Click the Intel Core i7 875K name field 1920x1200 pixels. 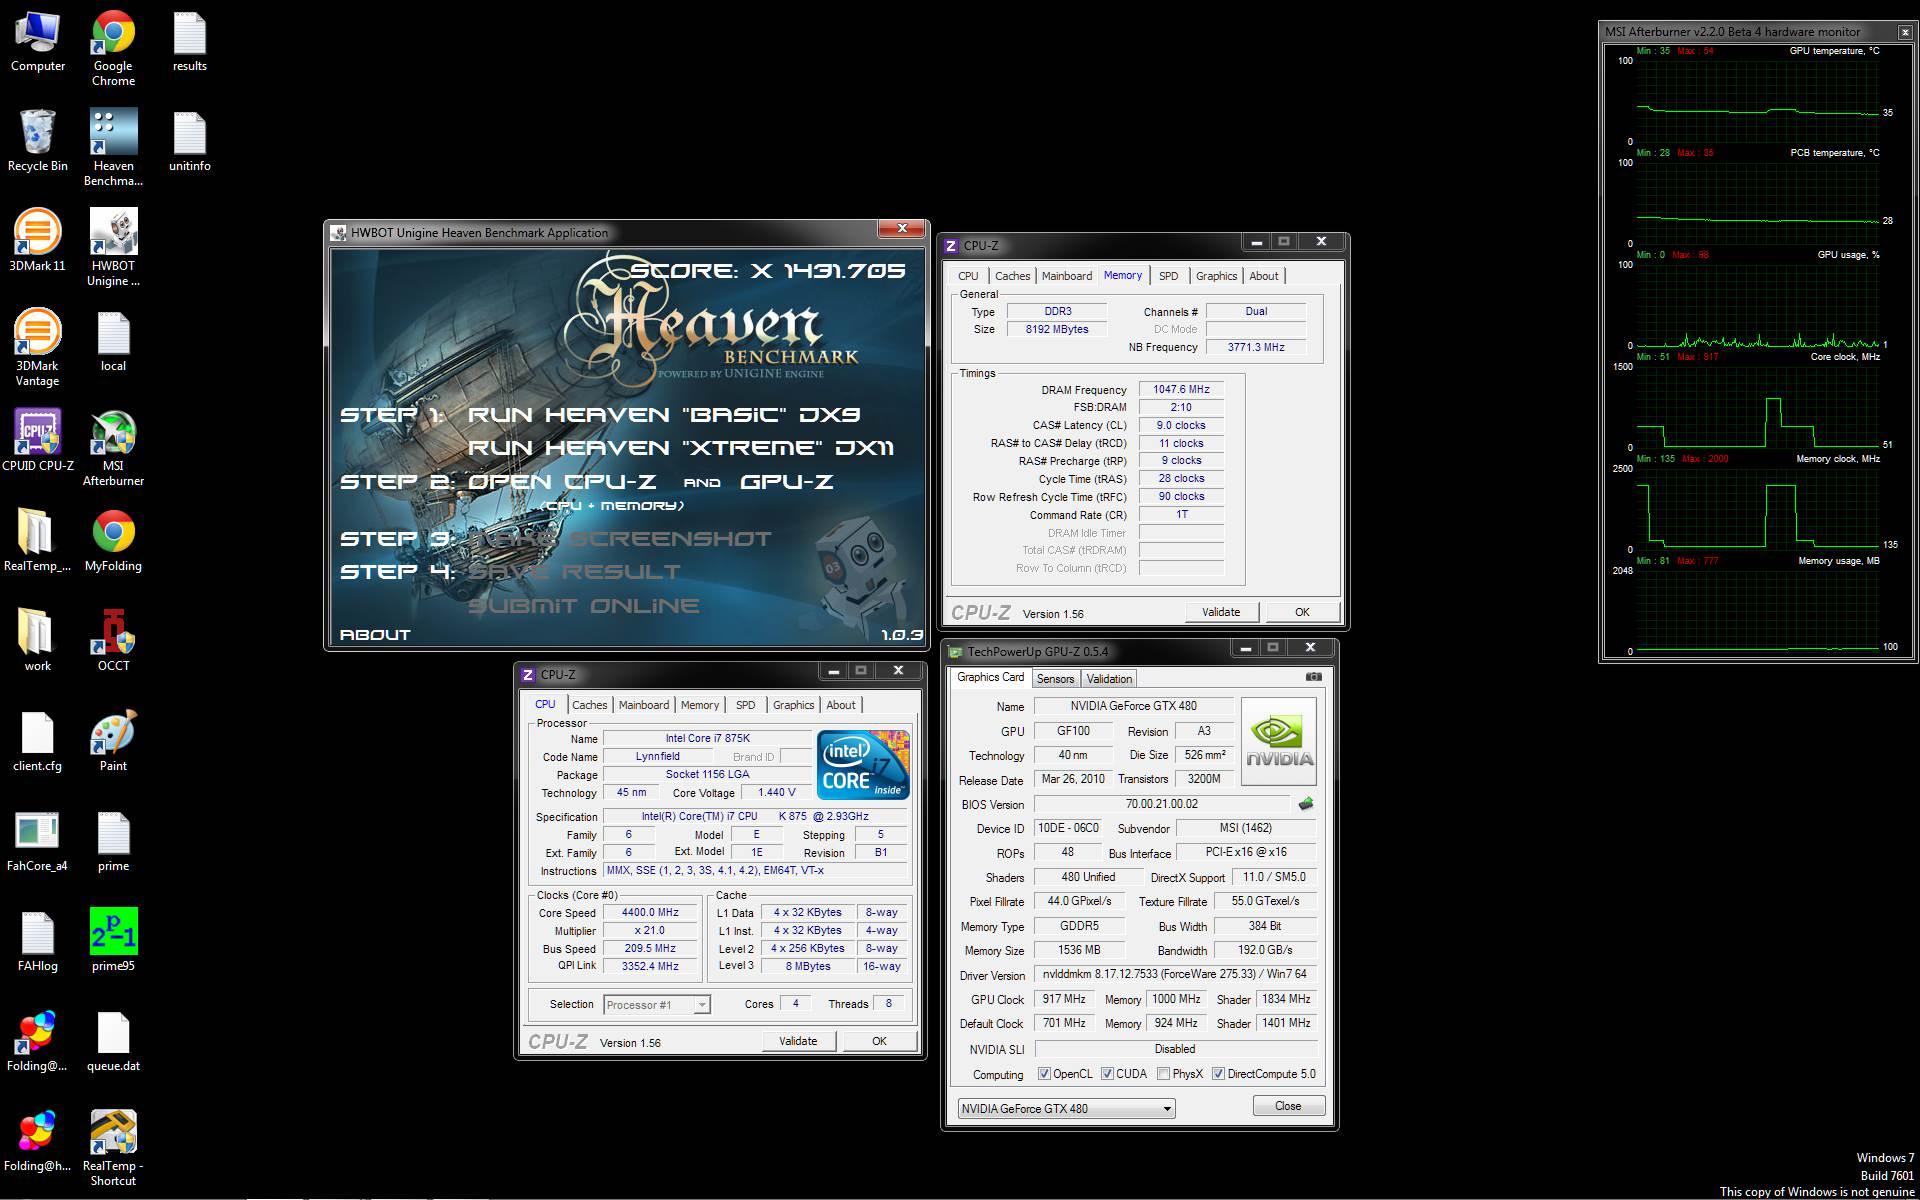coord(707,738)
